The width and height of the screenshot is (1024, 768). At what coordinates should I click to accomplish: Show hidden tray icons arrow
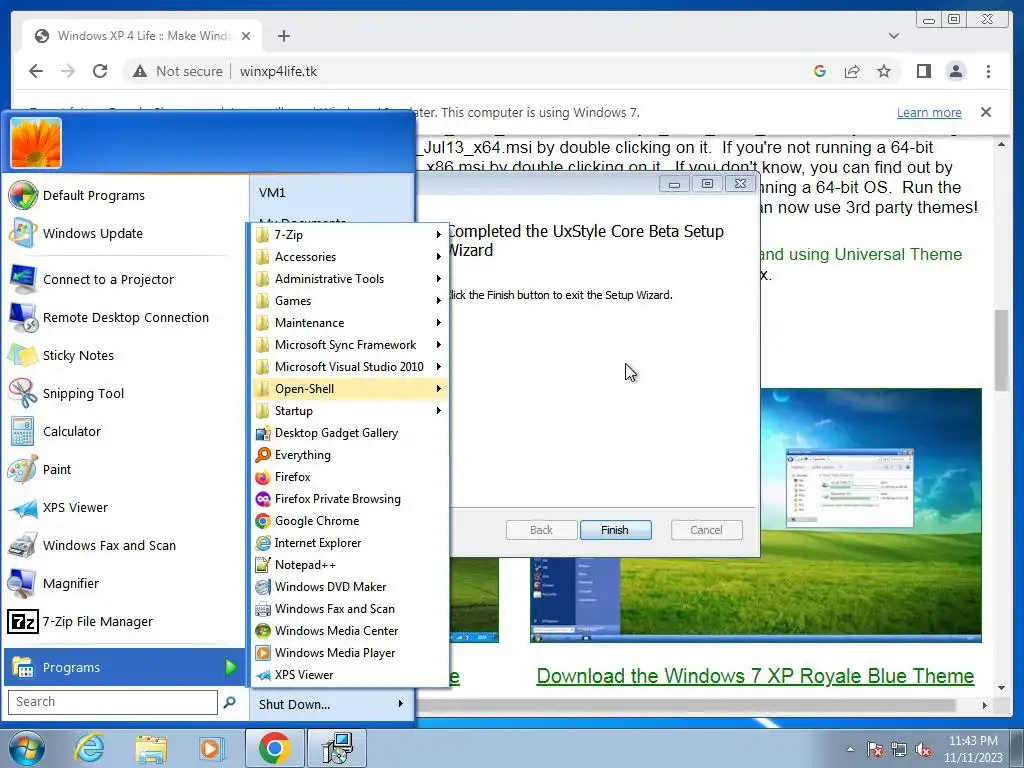[x=850, y=749]
